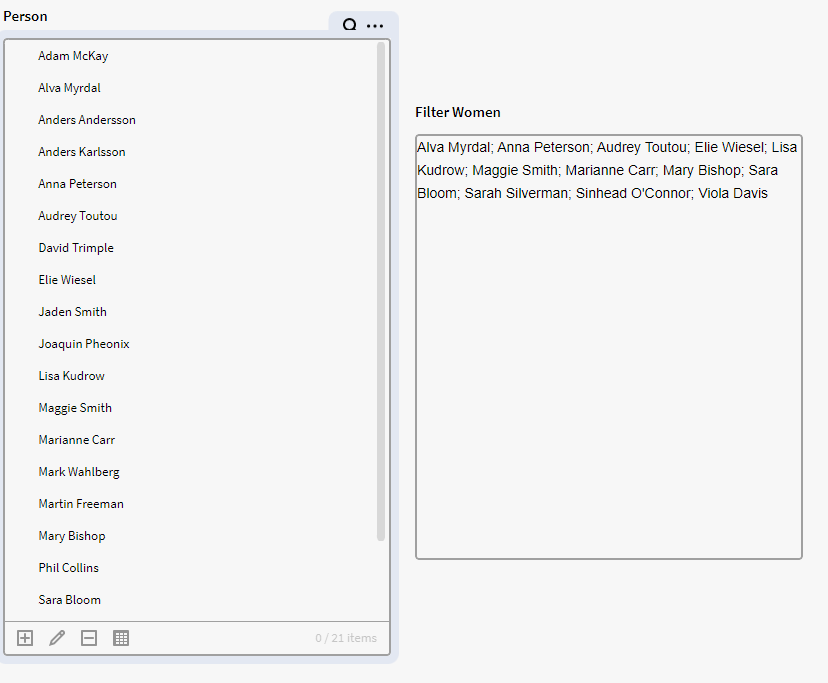Click David Trimple in the list
828x683 pixels.
pyautogui.click(x=76, y=248)
